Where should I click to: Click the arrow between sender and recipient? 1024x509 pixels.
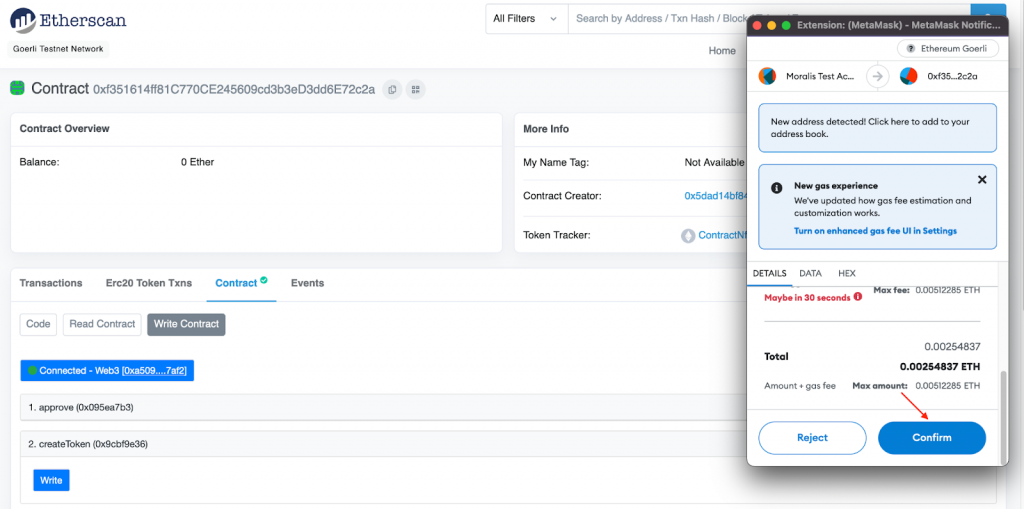878,76
